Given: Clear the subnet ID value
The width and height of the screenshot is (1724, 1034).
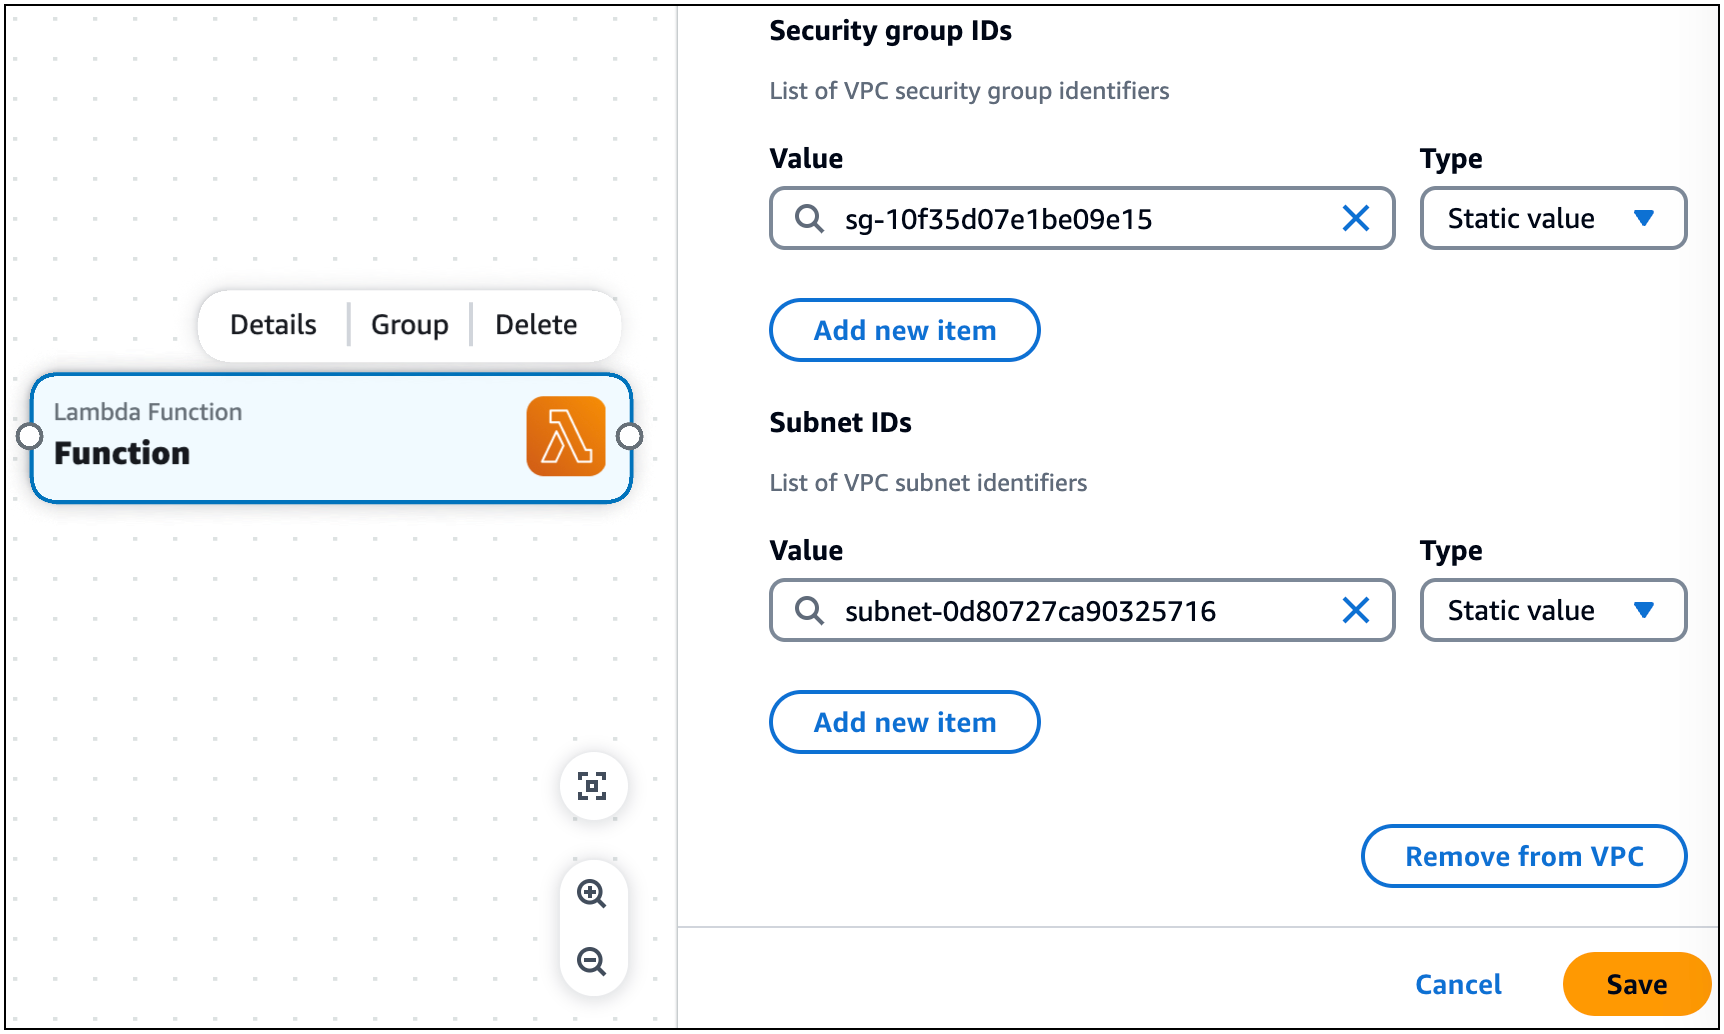Looking at the screenshot, I should coord(1356,610).
